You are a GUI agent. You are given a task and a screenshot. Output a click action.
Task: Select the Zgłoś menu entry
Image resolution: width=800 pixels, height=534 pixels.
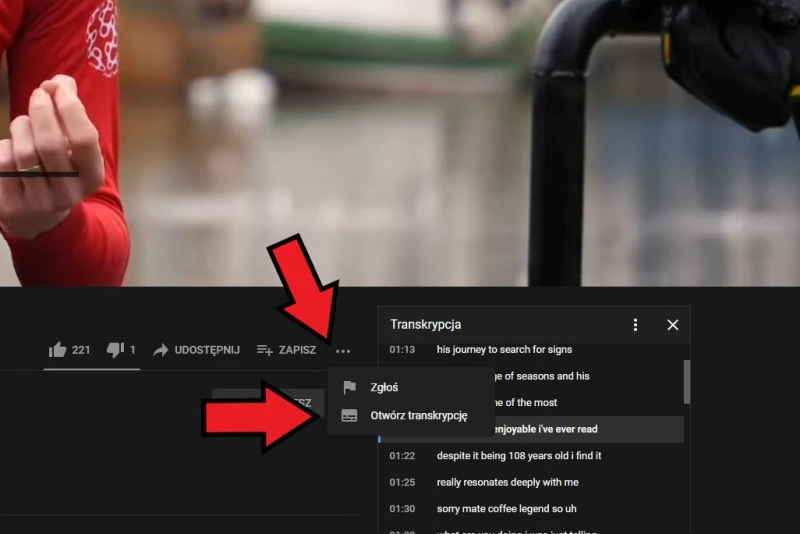[x=385, y=388]
